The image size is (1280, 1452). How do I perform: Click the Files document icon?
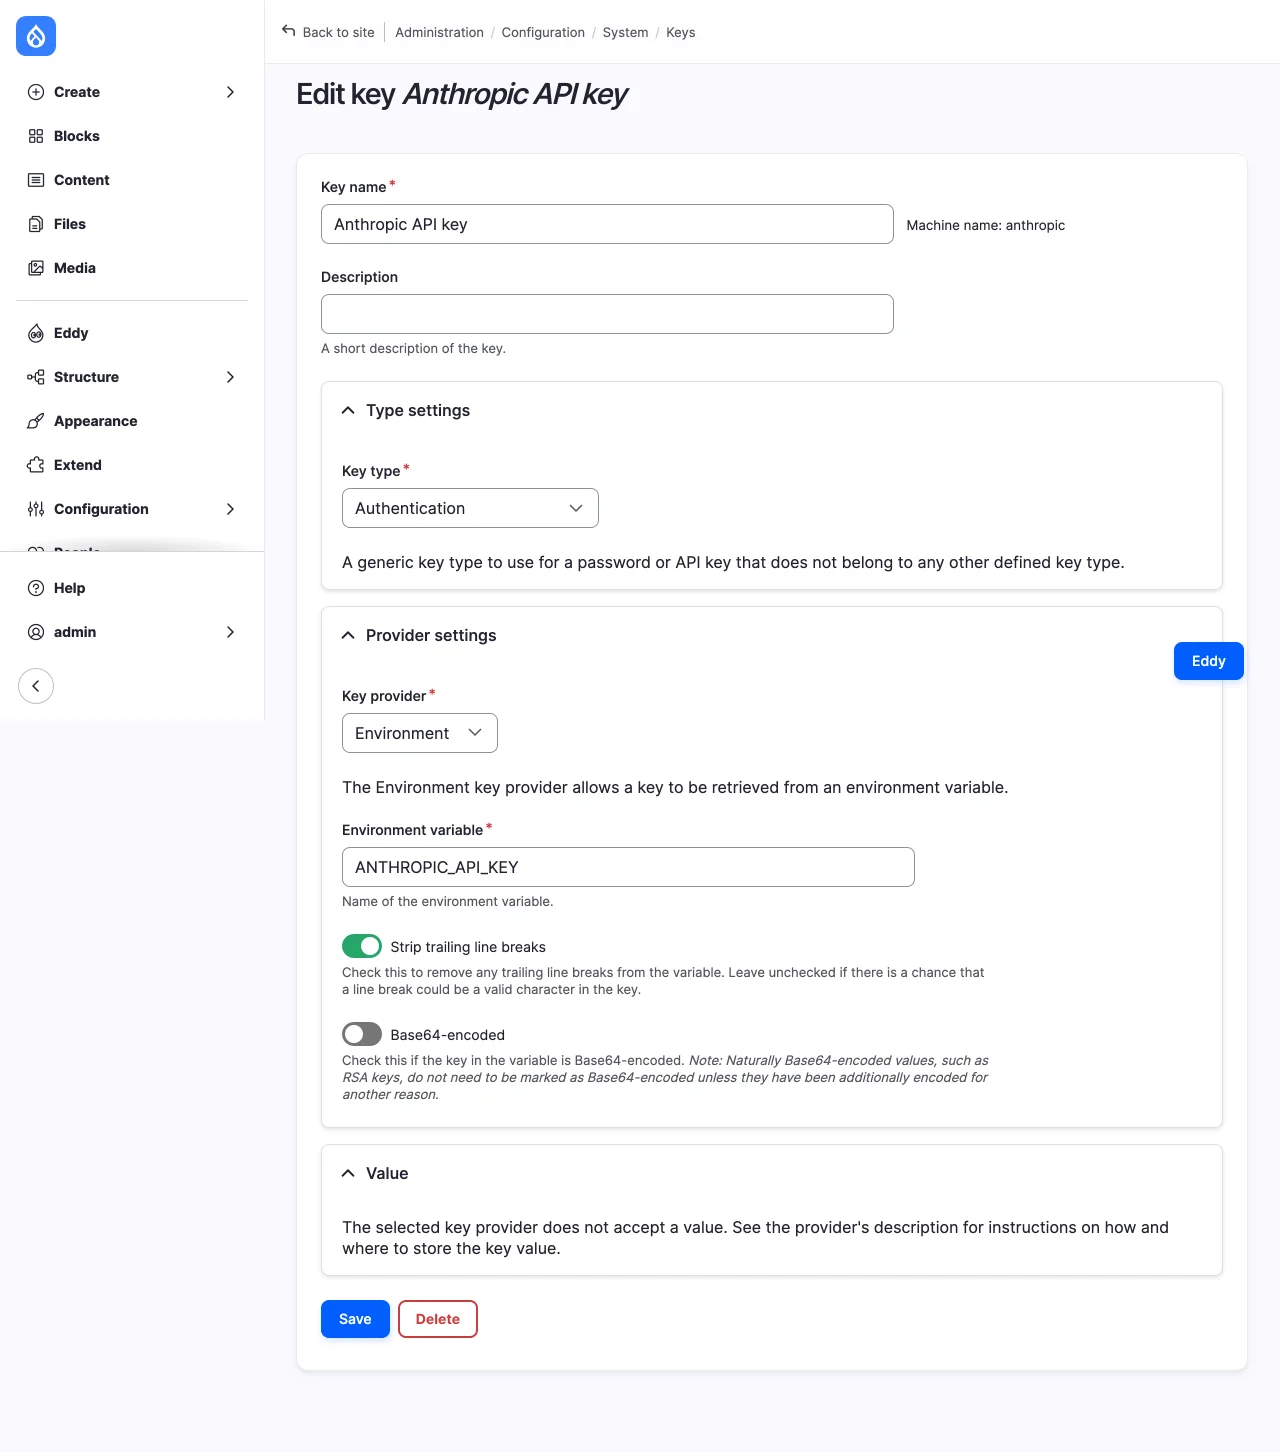pos(36,224)
